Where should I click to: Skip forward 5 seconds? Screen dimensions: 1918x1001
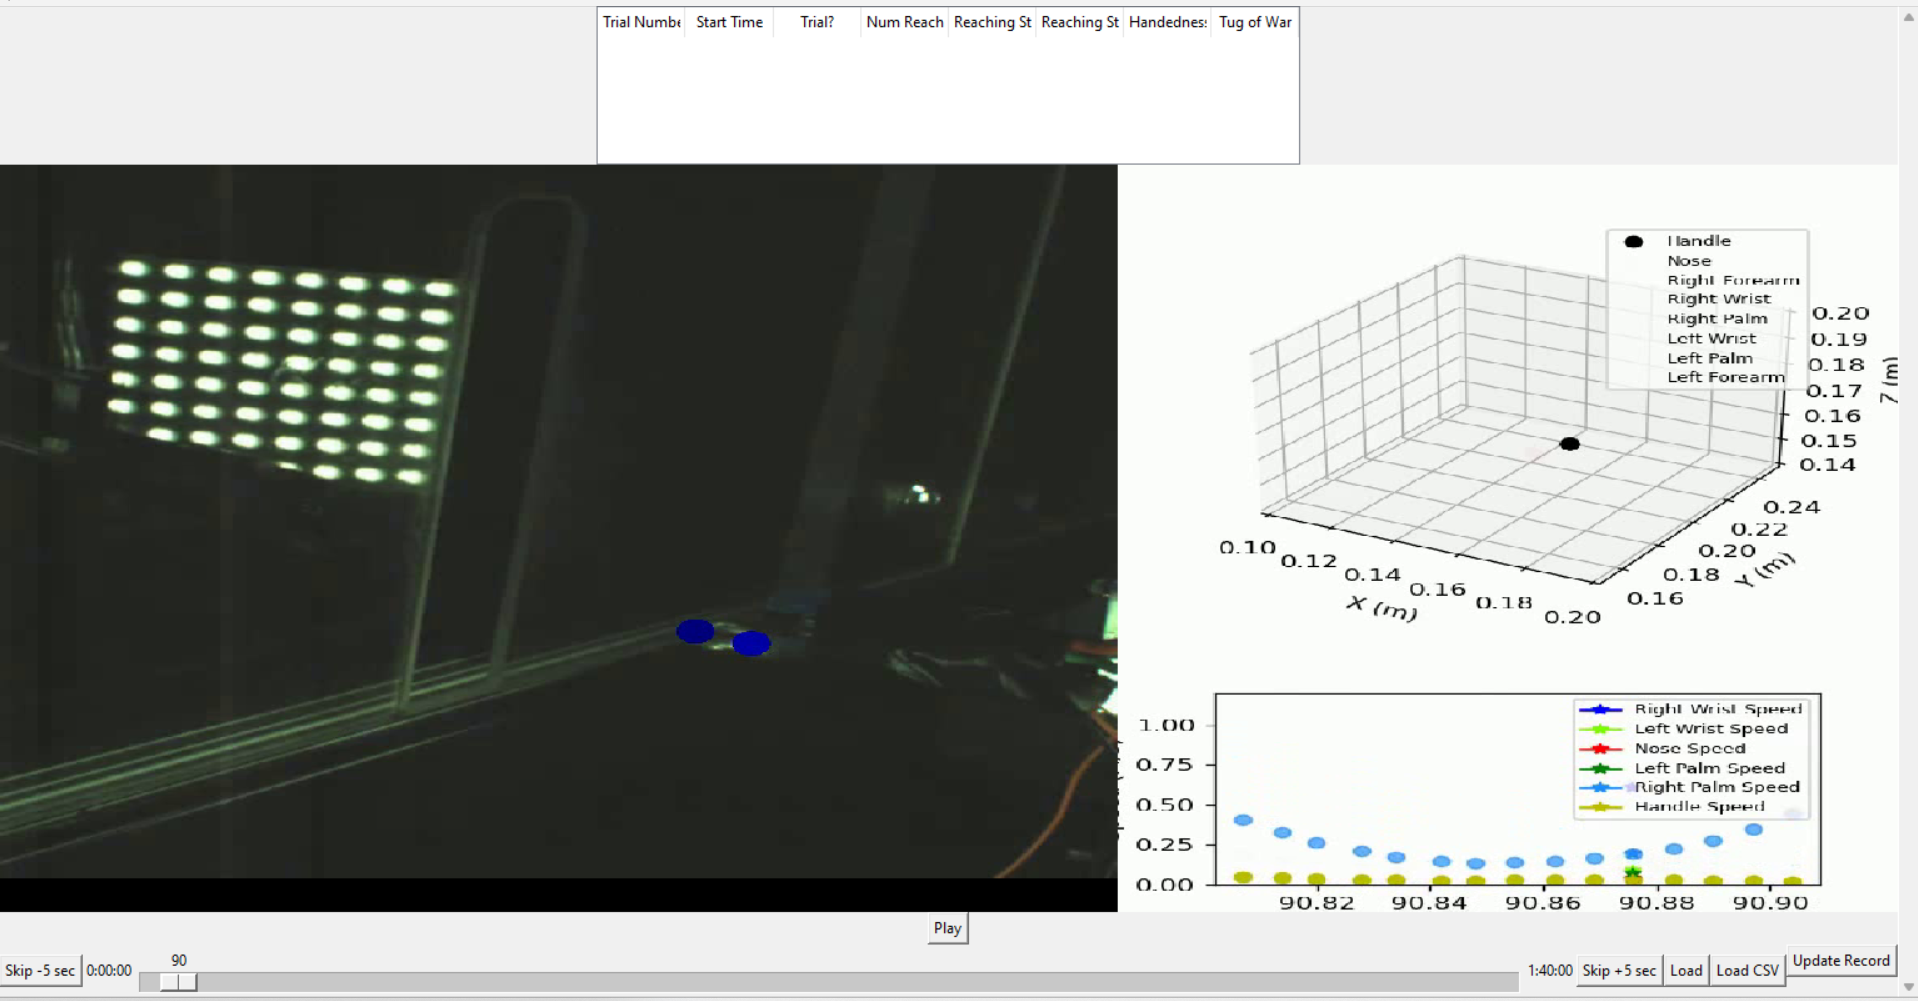(x=1619, y=970)
